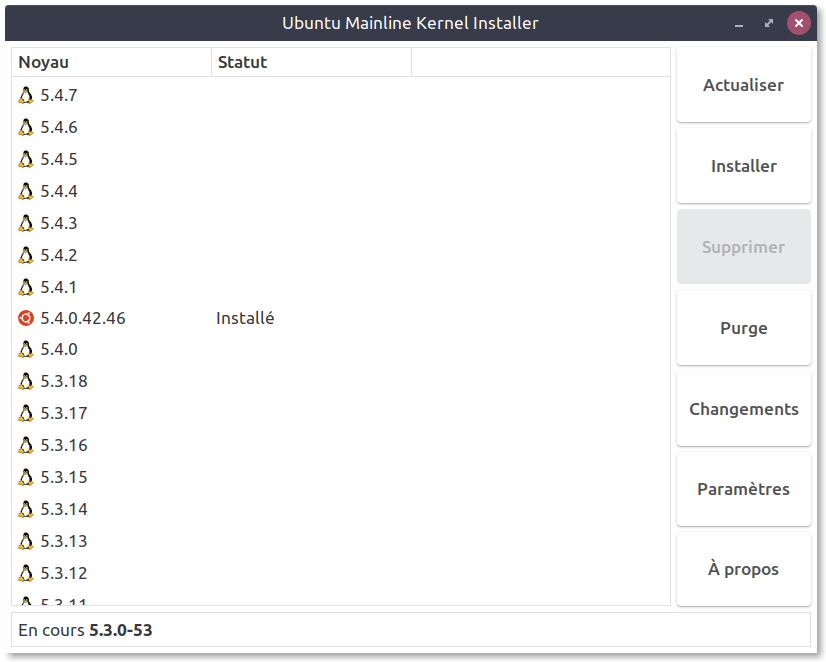
Task: Click the penguin icon next to kernel 5.4.5
Action: point(26,160)
